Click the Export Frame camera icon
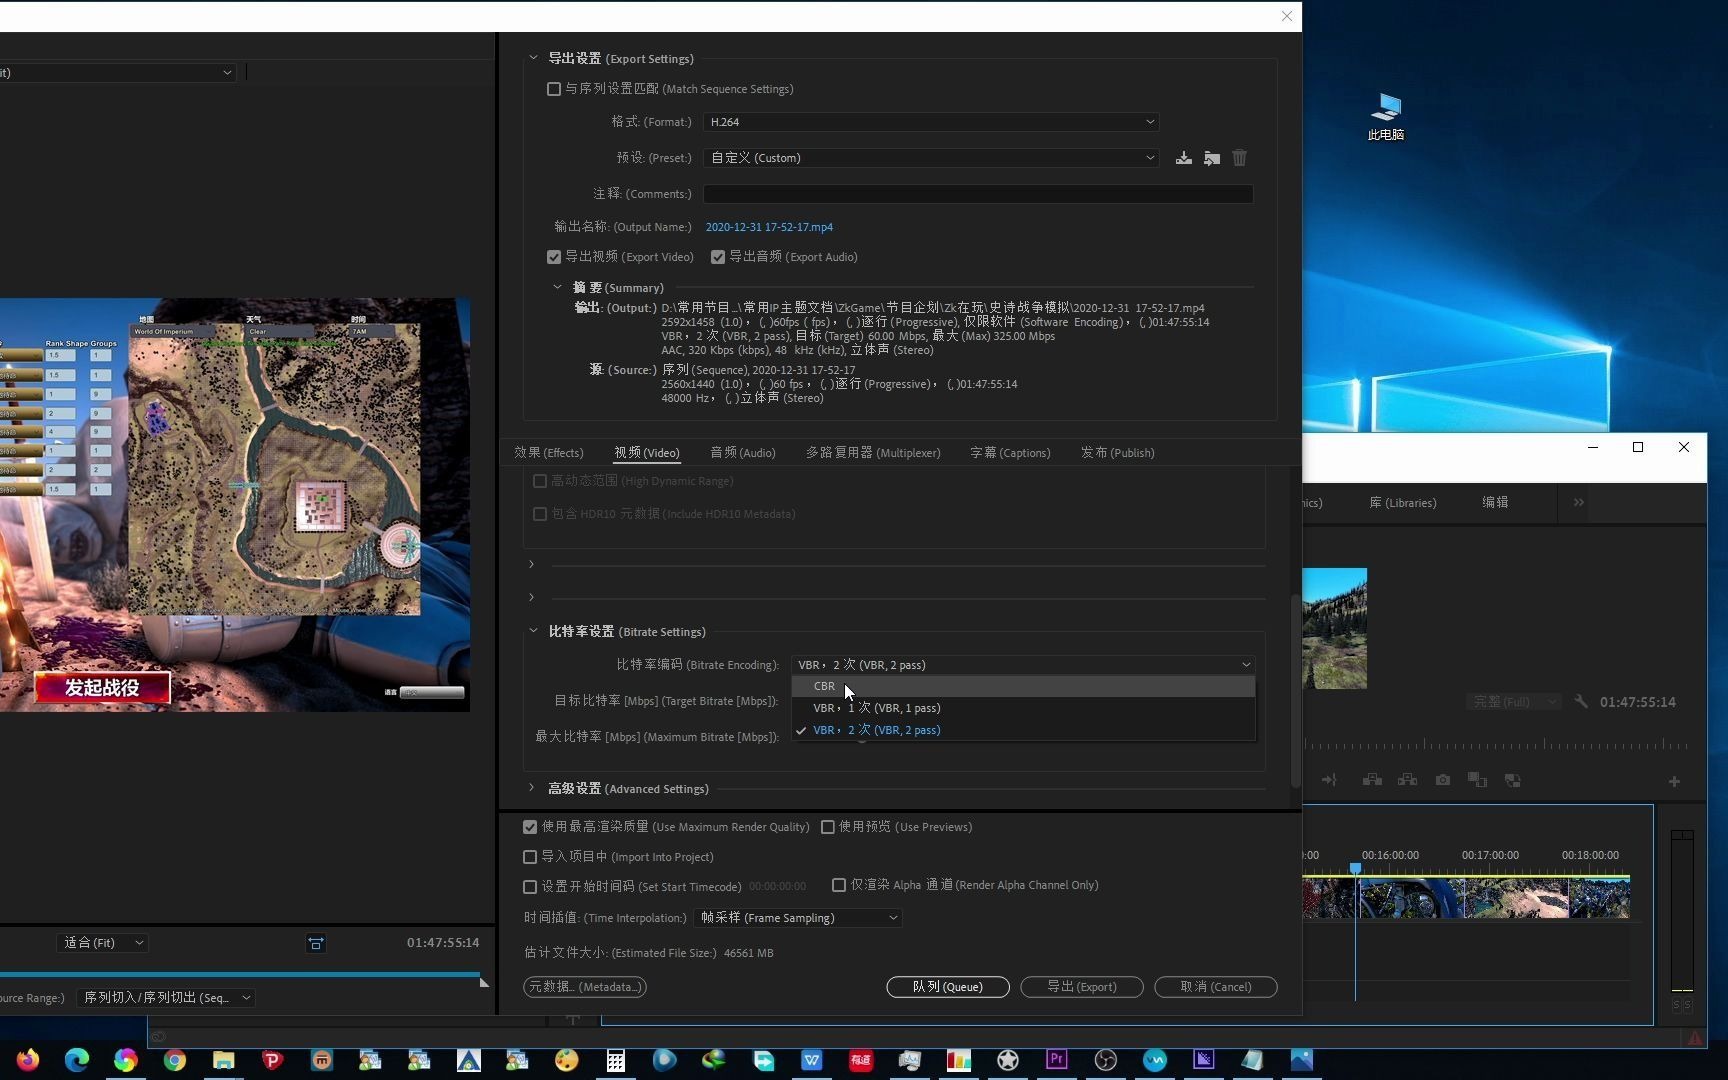Viewport: 1728px width, 1080px height. (1442, 780)
